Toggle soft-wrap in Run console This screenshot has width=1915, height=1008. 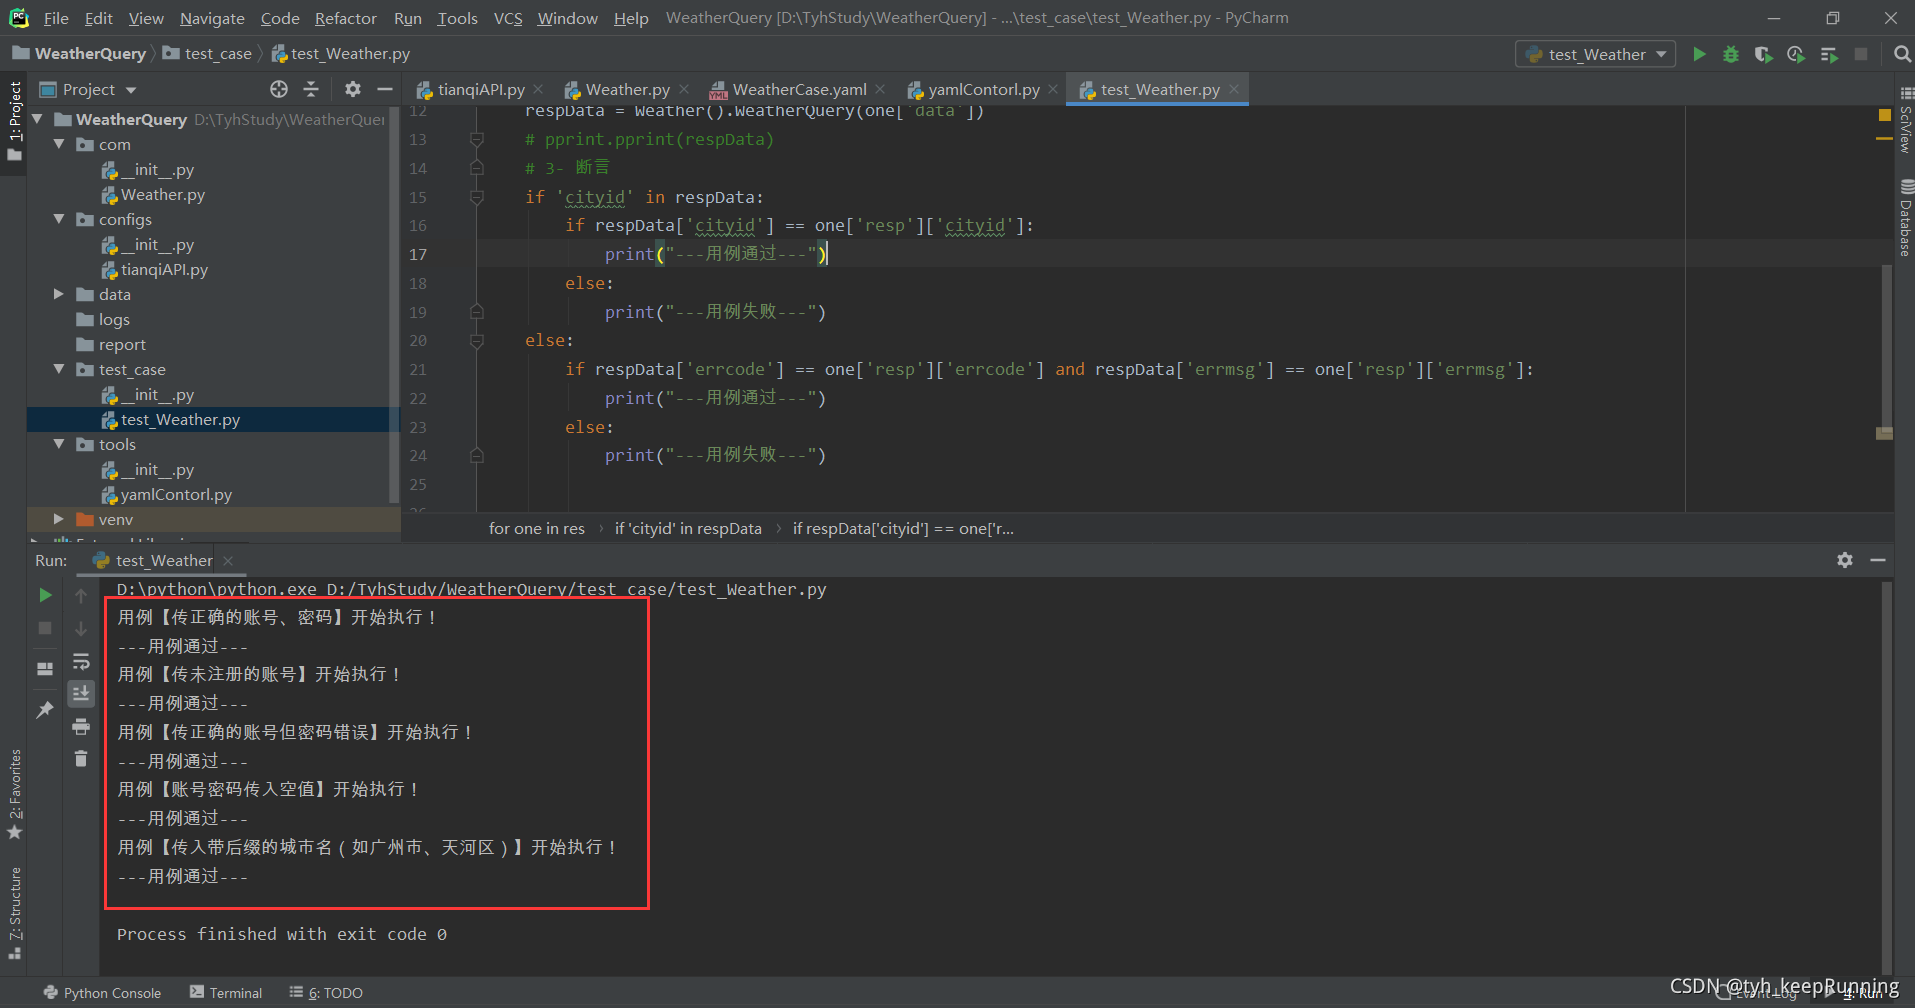(81, 661)
